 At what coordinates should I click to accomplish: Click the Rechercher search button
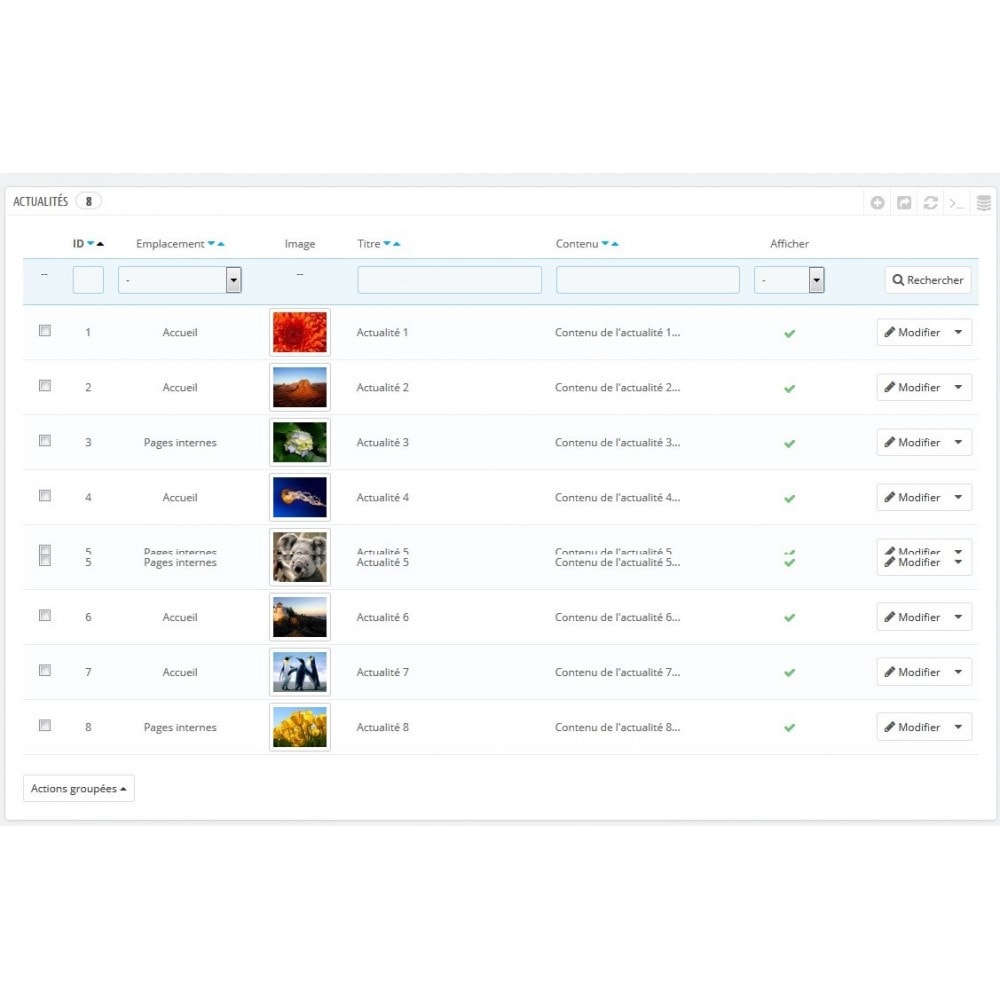(x=928, y=280)
